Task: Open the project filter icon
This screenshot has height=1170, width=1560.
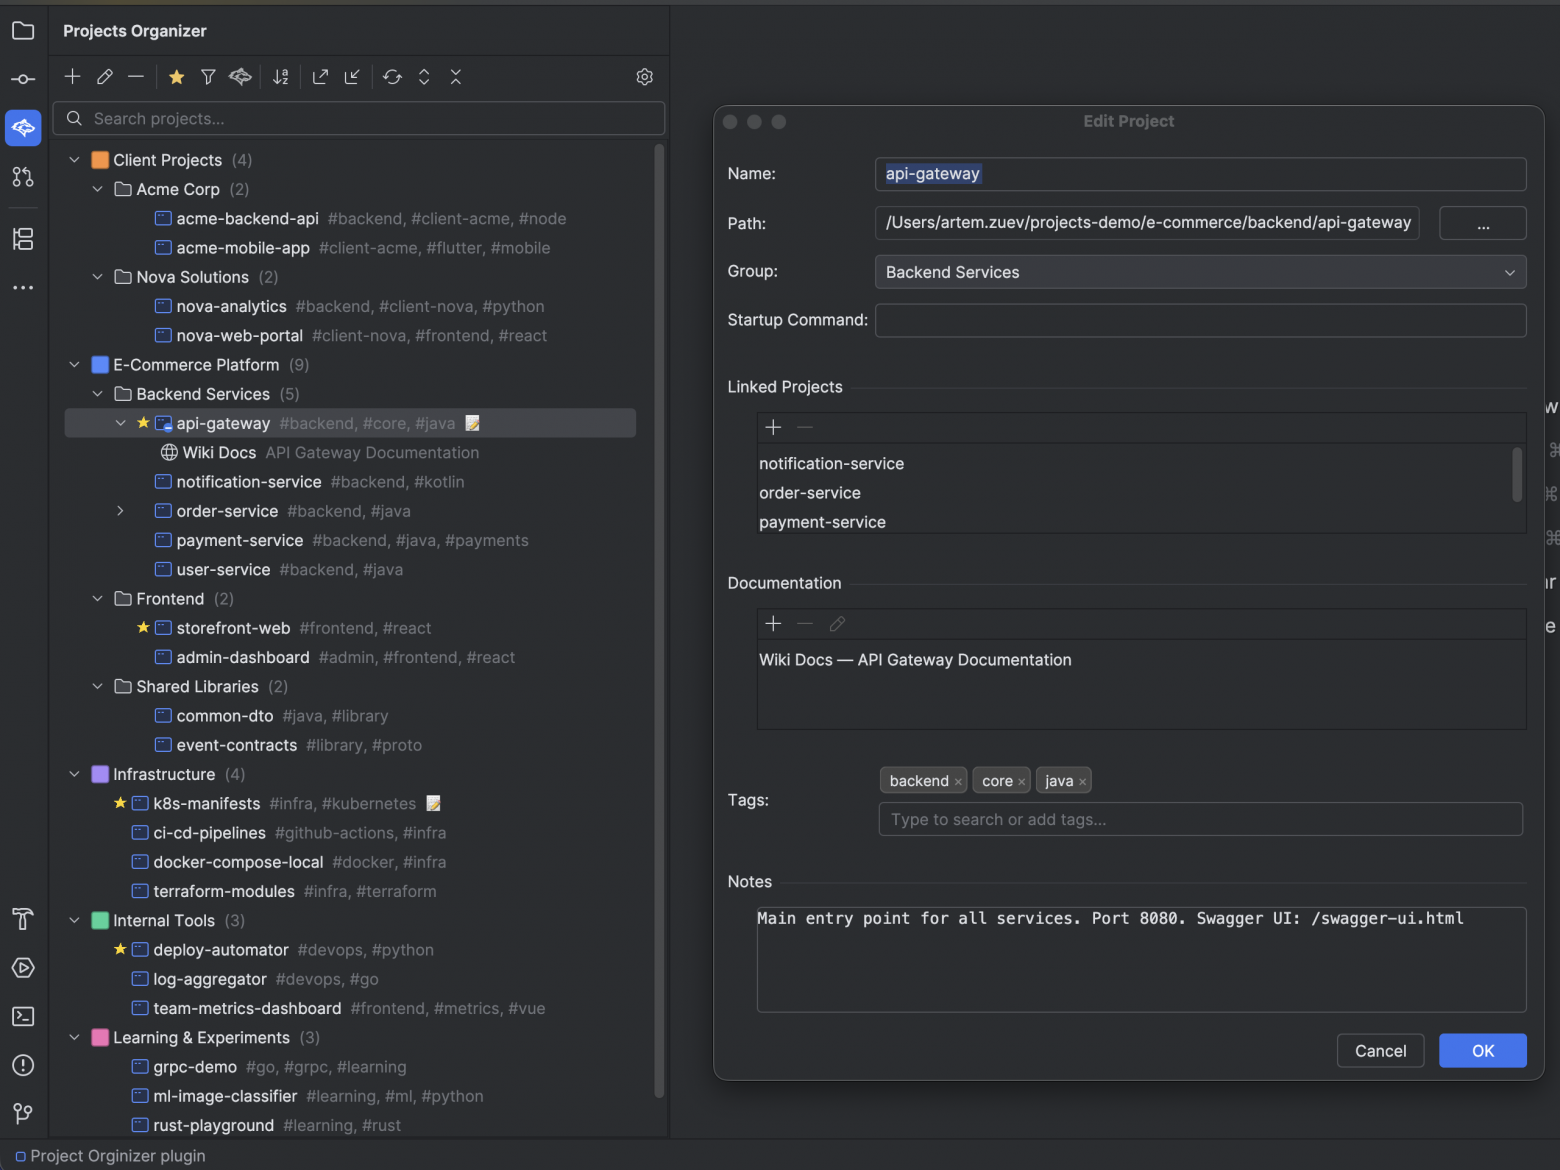Action: point(208,77)
